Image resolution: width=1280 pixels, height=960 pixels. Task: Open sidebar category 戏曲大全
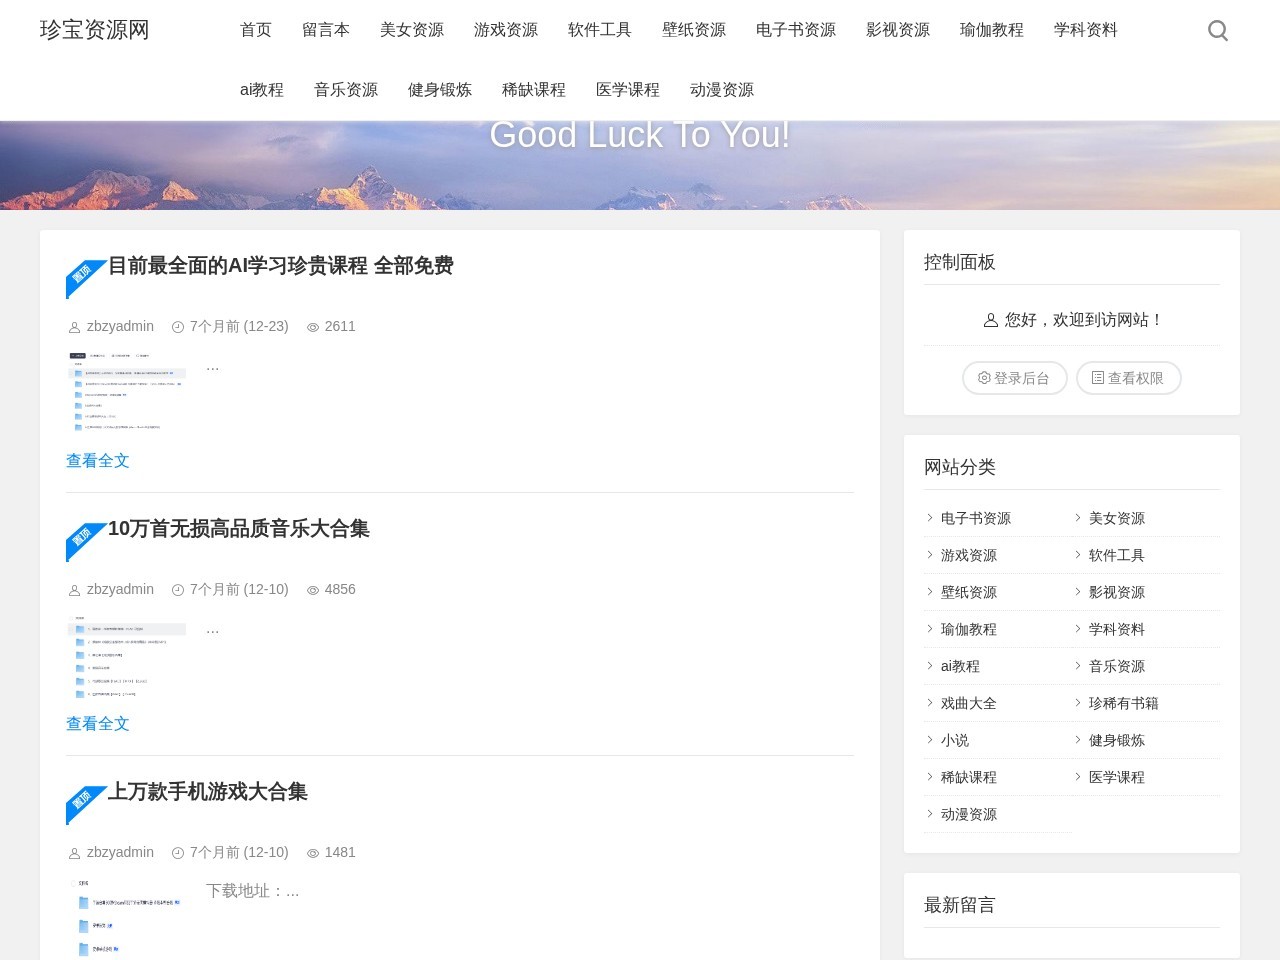point(969,703)
